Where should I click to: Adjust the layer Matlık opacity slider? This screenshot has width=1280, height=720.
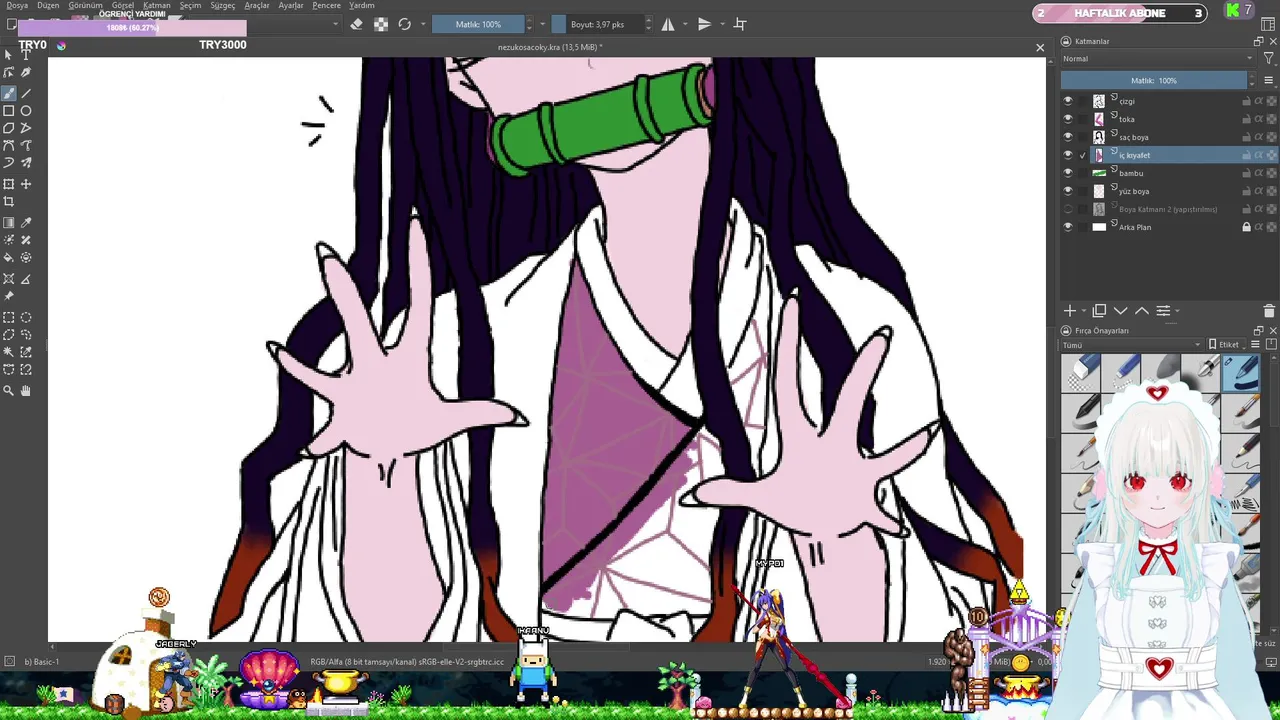point(1154,80)
